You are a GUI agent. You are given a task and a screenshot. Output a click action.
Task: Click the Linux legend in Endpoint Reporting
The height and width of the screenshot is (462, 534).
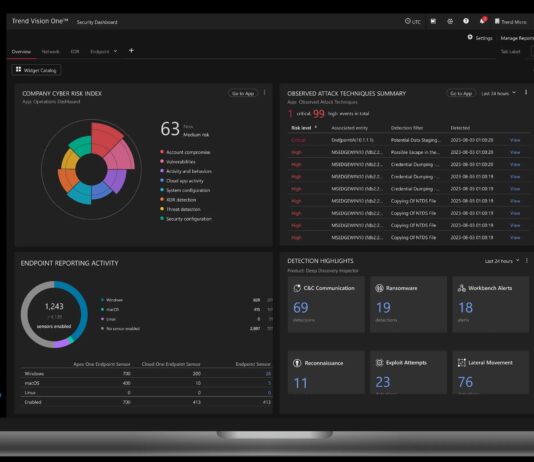[x=108, y=319]
